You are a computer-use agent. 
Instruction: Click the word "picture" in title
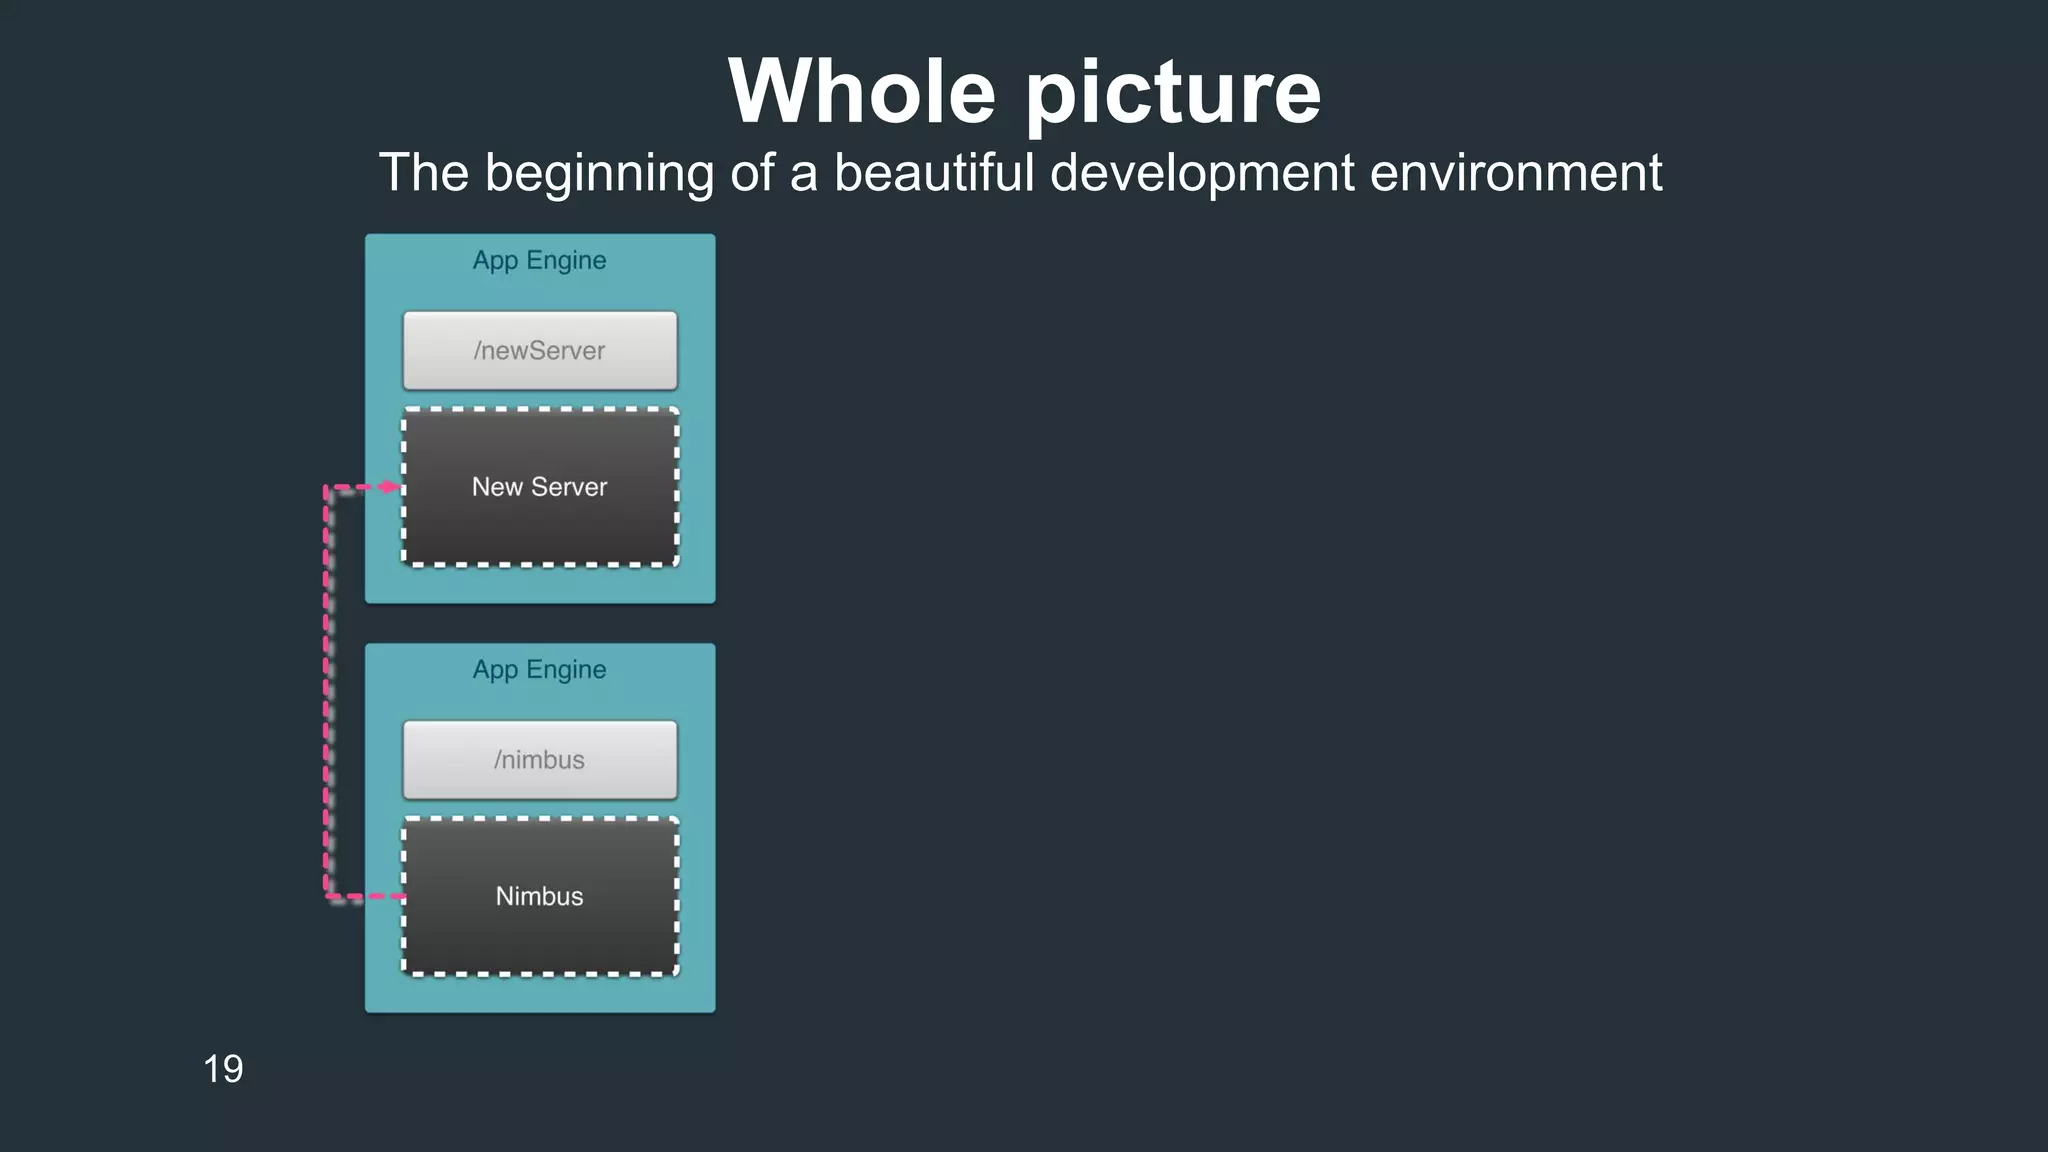point(1172,91)
